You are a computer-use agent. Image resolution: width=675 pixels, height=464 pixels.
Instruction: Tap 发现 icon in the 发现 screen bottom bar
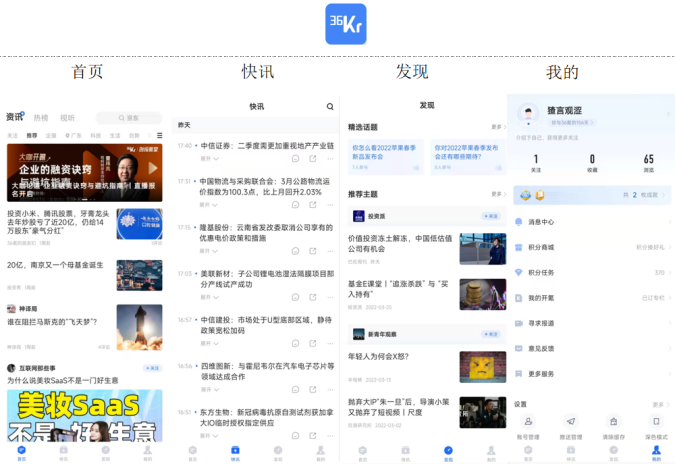tap(448, 453)
